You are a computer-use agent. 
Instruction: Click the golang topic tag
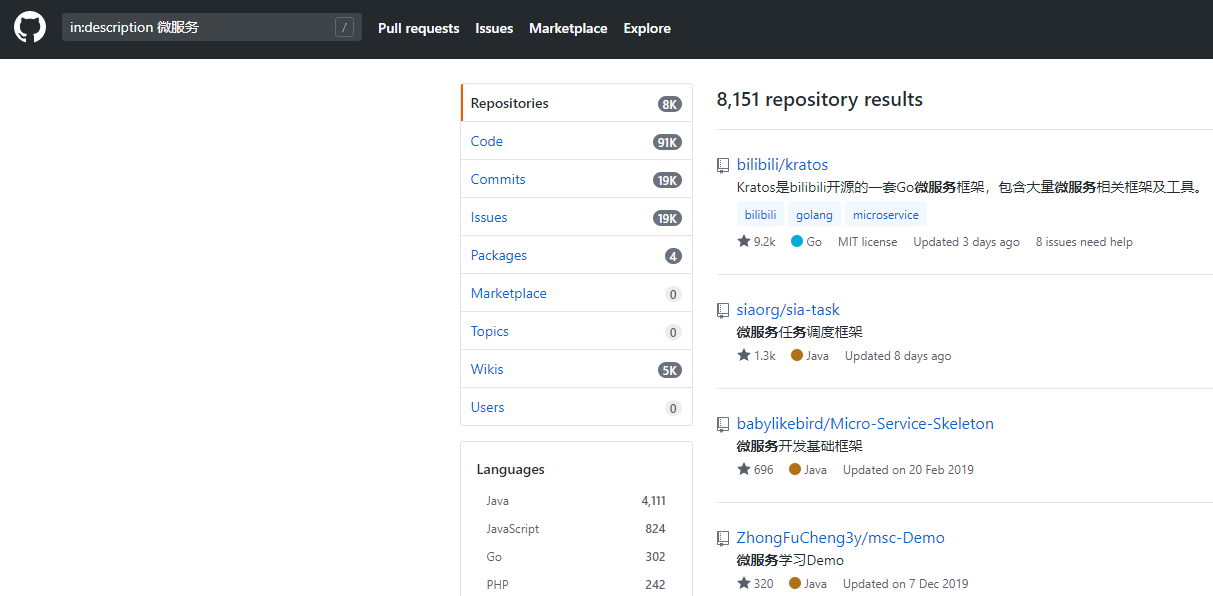pyautogui.click(x=814, y=214)
